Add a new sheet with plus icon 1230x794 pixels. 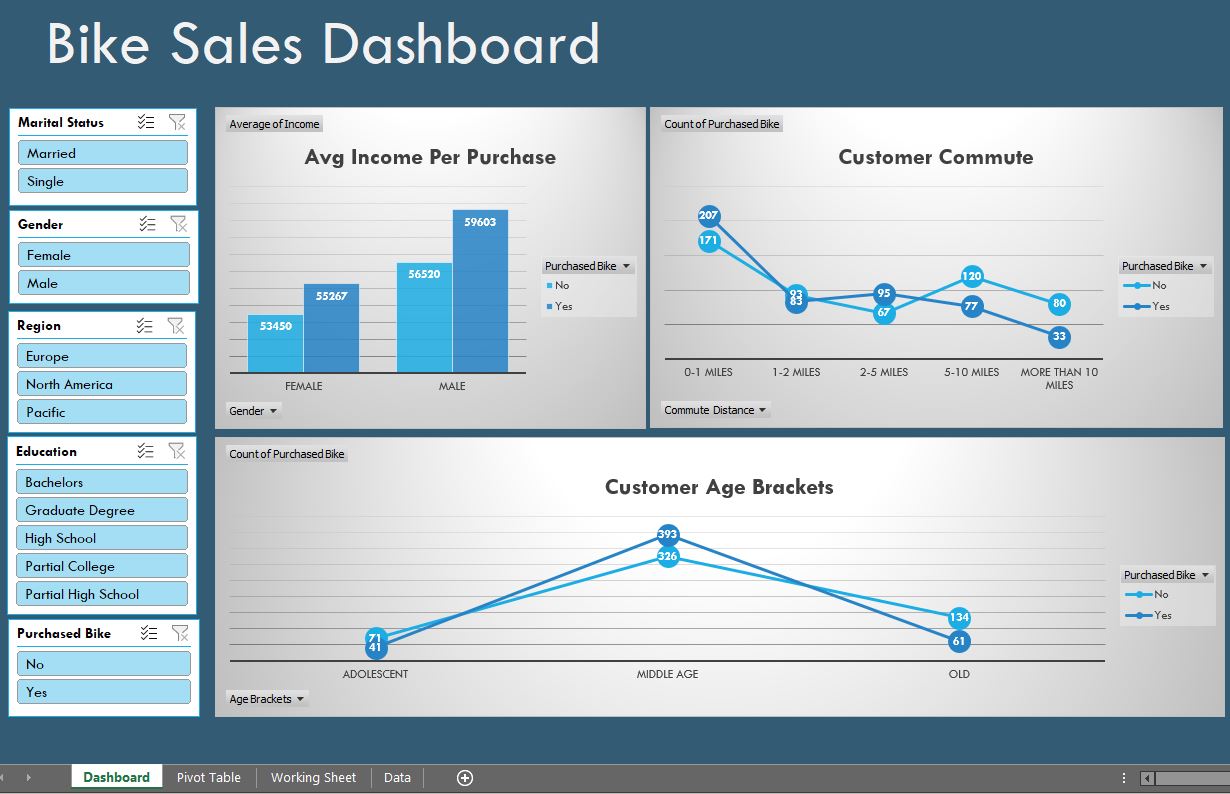465,777
